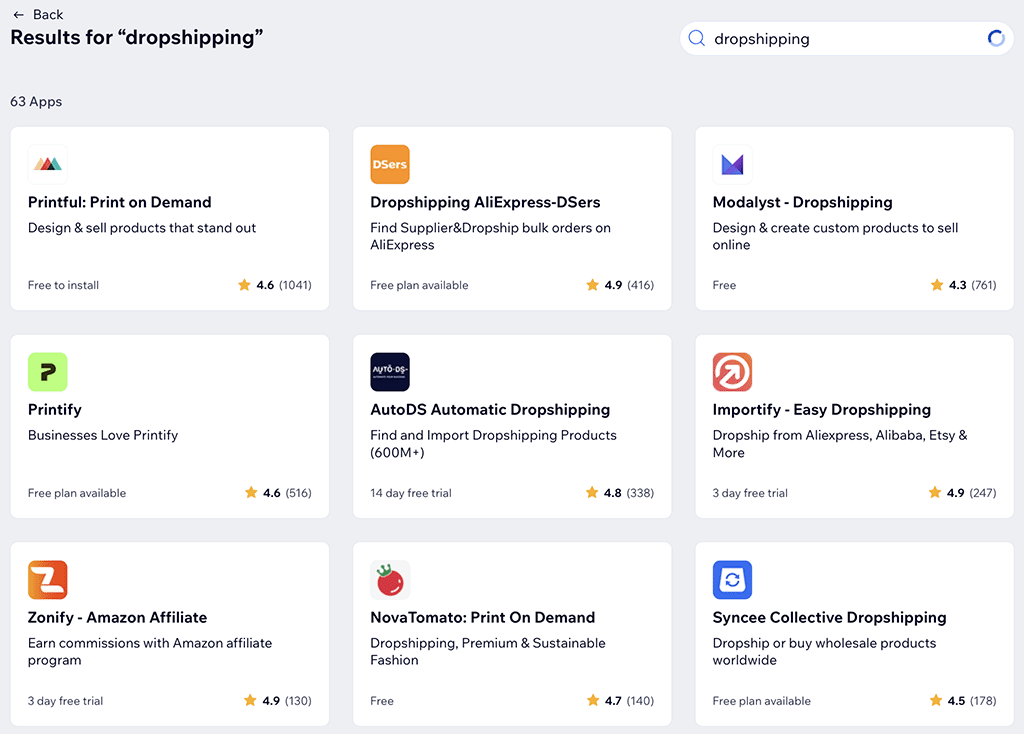Image resolution: width=1024 pixels, height=734 pixels.
Task: Click 'Dropship from Aliexpress, Alibaba' description
Action: [840, 444]
